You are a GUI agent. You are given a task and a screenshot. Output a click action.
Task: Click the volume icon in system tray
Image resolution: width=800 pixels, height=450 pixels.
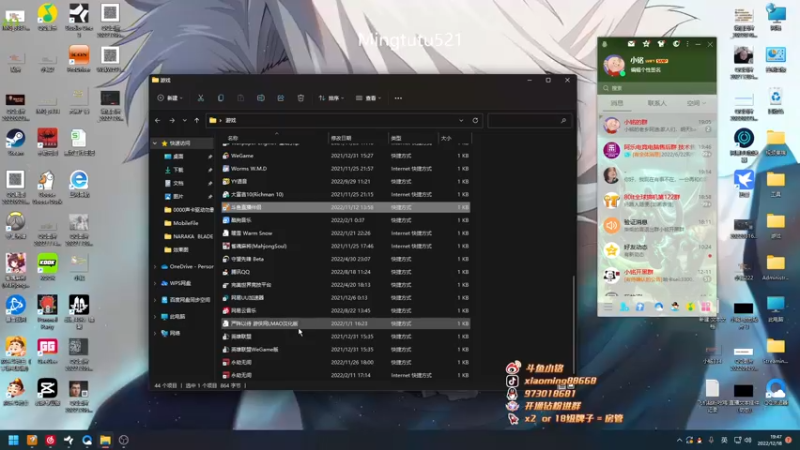tap(748, 440)
